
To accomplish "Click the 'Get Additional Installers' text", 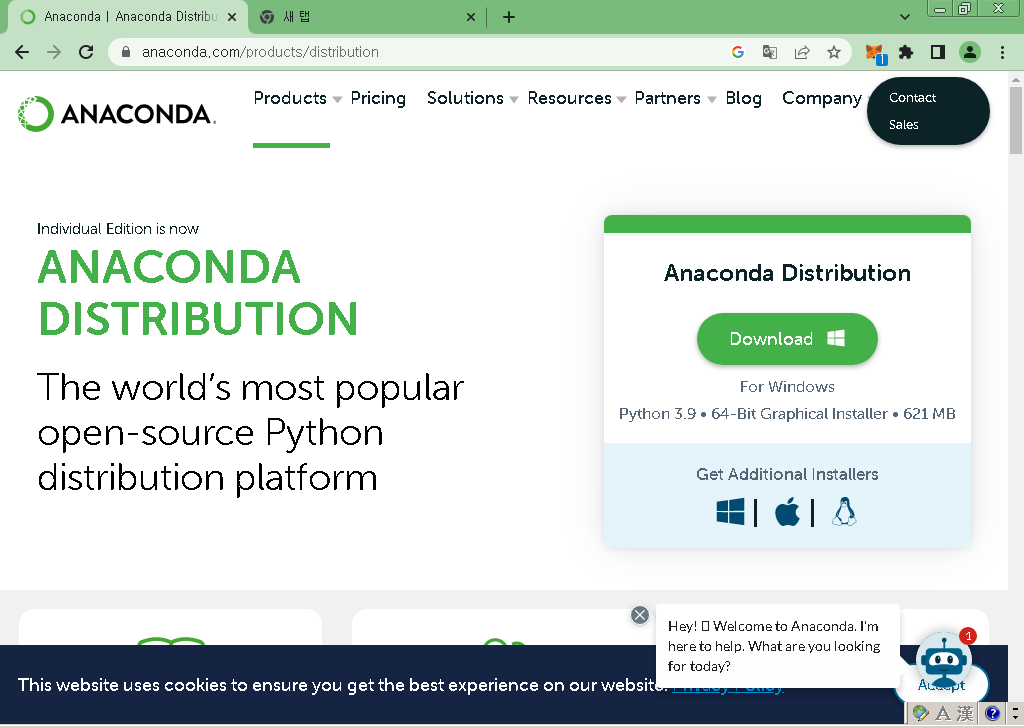I will 787,474.
